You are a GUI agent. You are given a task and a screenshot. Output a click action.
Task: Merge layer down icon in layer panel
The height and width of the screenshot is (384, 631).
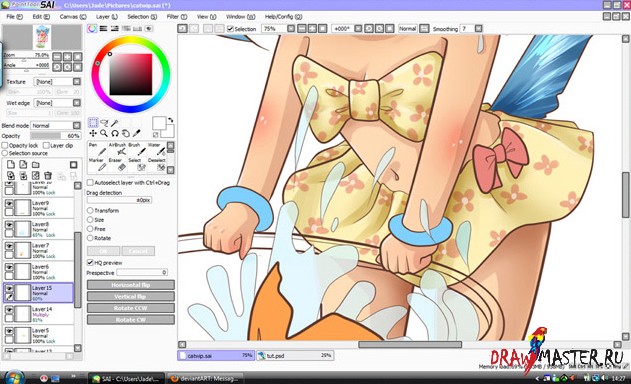pos(23,175)
